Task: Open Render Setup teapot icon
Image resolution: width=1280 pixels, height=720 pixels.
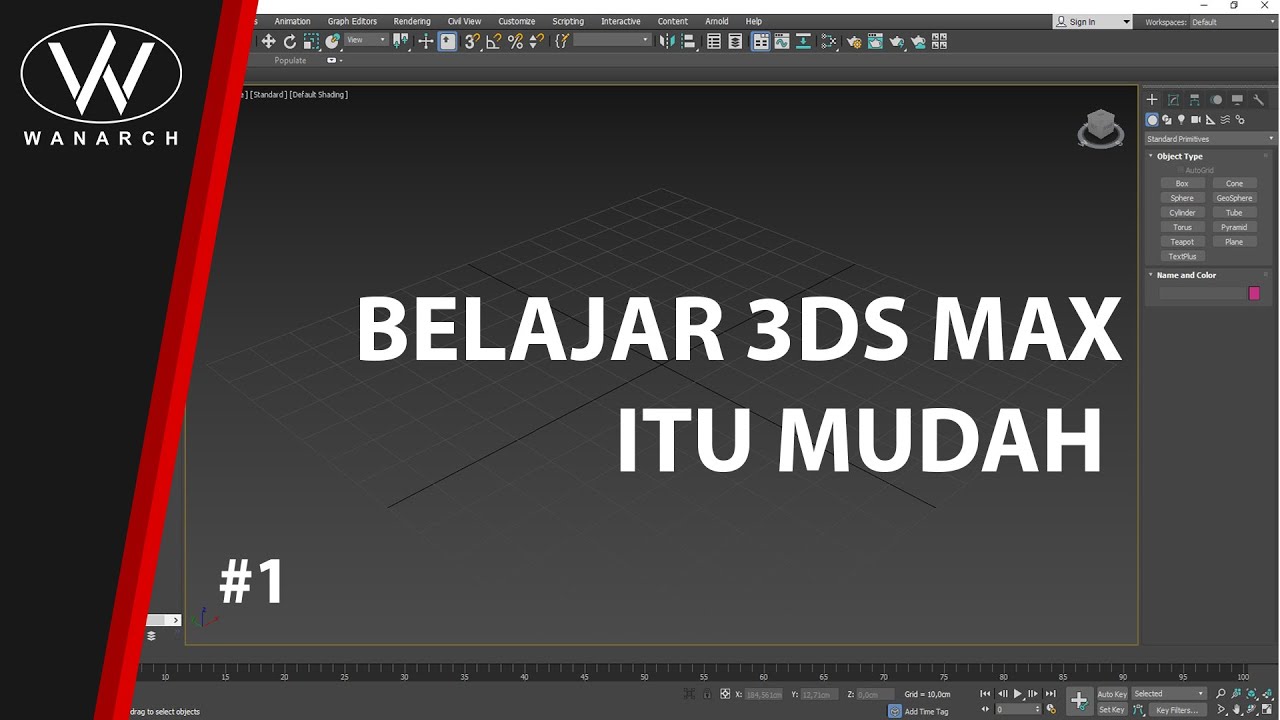Action: point(854,41)
